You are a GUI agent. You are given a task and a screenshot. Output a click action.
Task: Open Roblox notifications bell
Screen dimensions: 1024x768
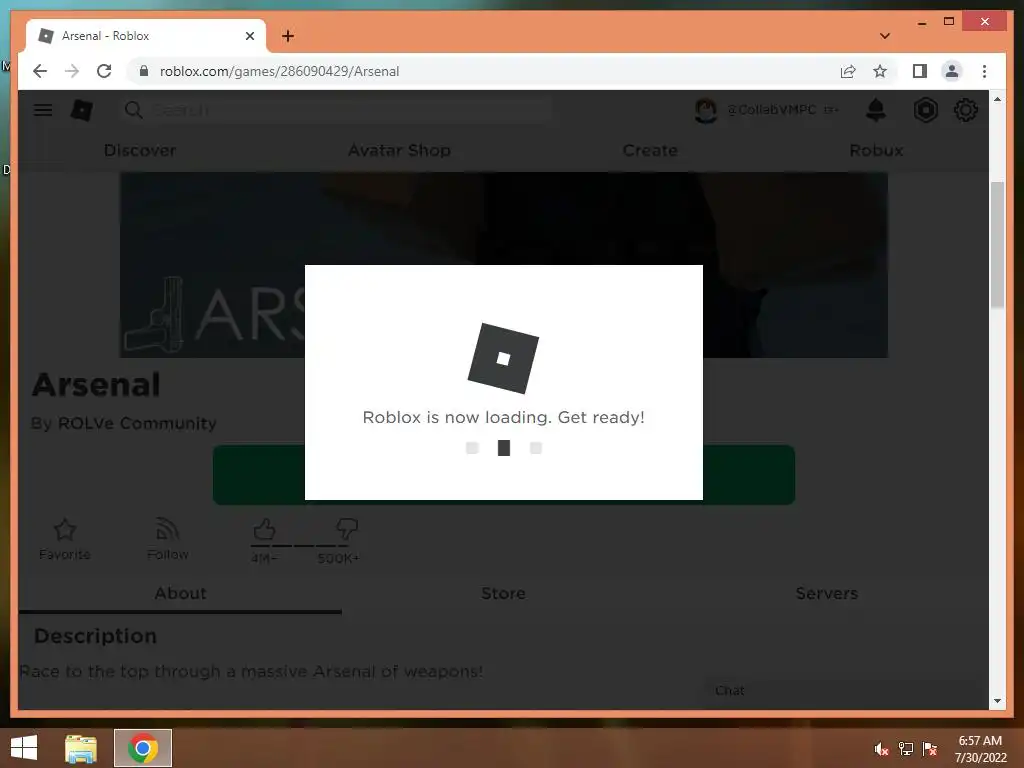coord(876,110)
